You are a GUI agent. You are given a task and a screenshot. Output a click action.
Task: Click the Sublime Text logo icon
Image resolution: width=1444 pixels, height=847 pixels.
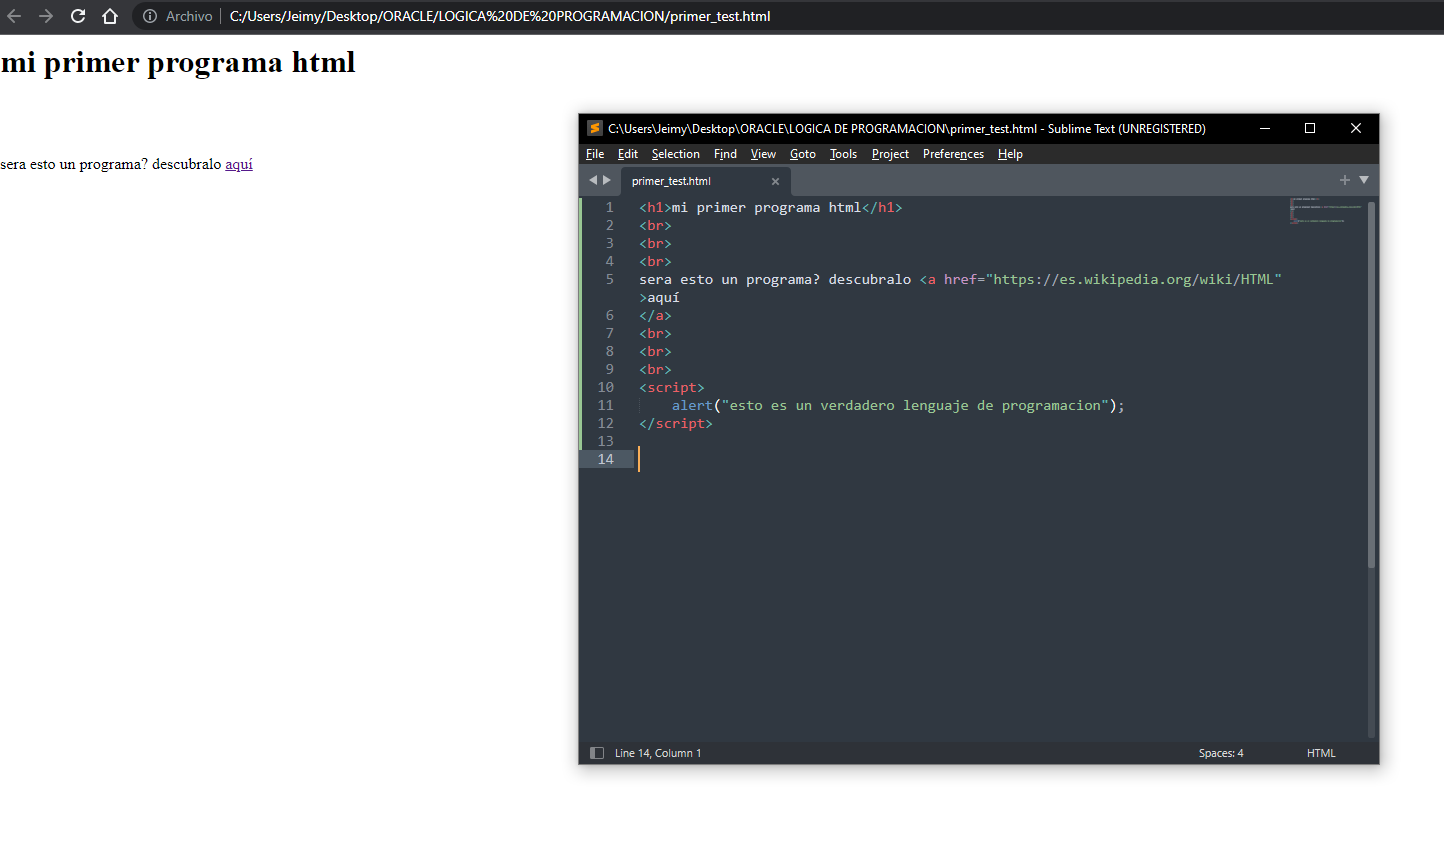click(595, 128)
